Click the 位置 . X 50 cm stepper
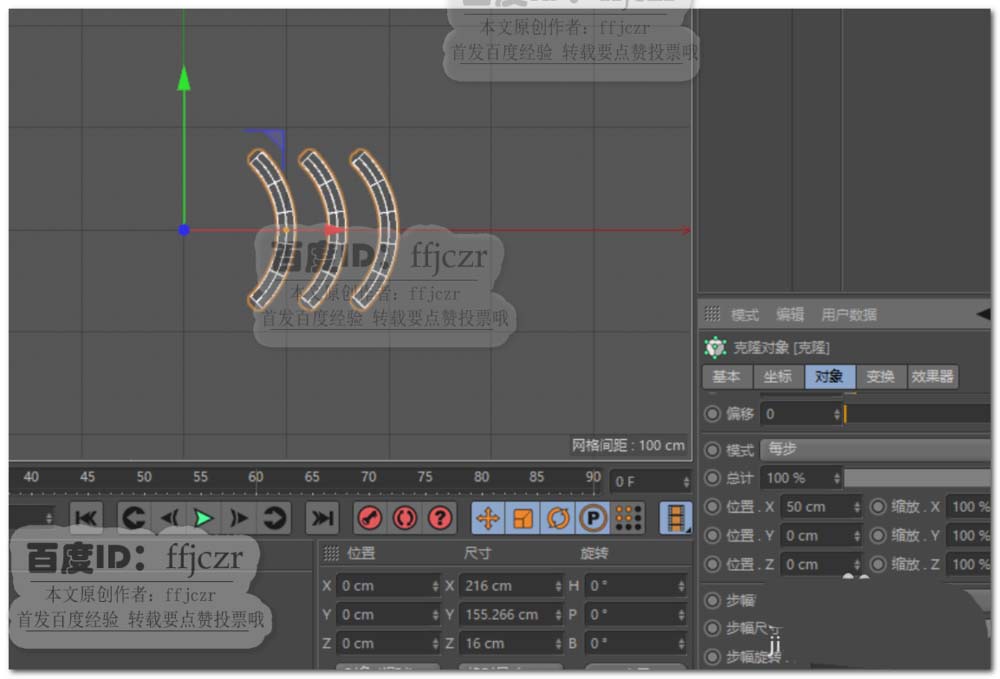 (857, 507)
